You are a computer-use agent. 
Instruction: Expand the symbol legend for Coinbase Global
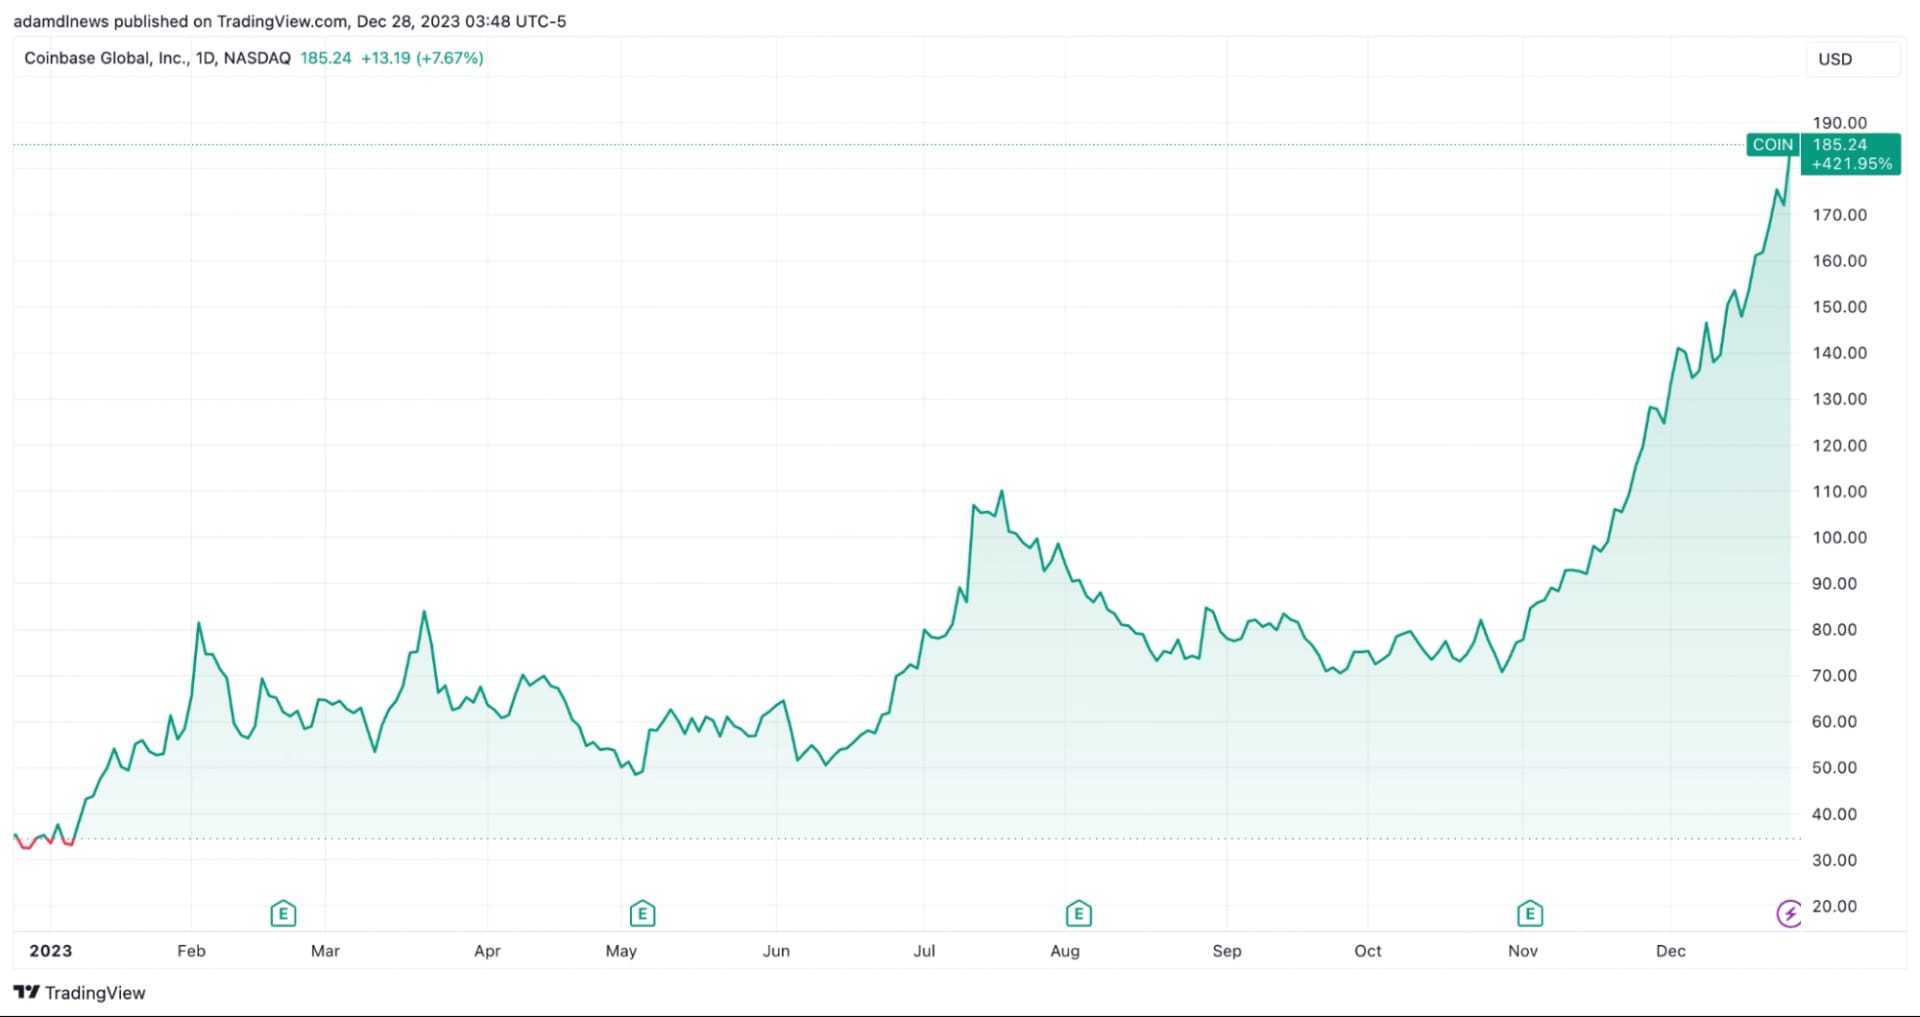pyautogui.click(x=110, y=58)
